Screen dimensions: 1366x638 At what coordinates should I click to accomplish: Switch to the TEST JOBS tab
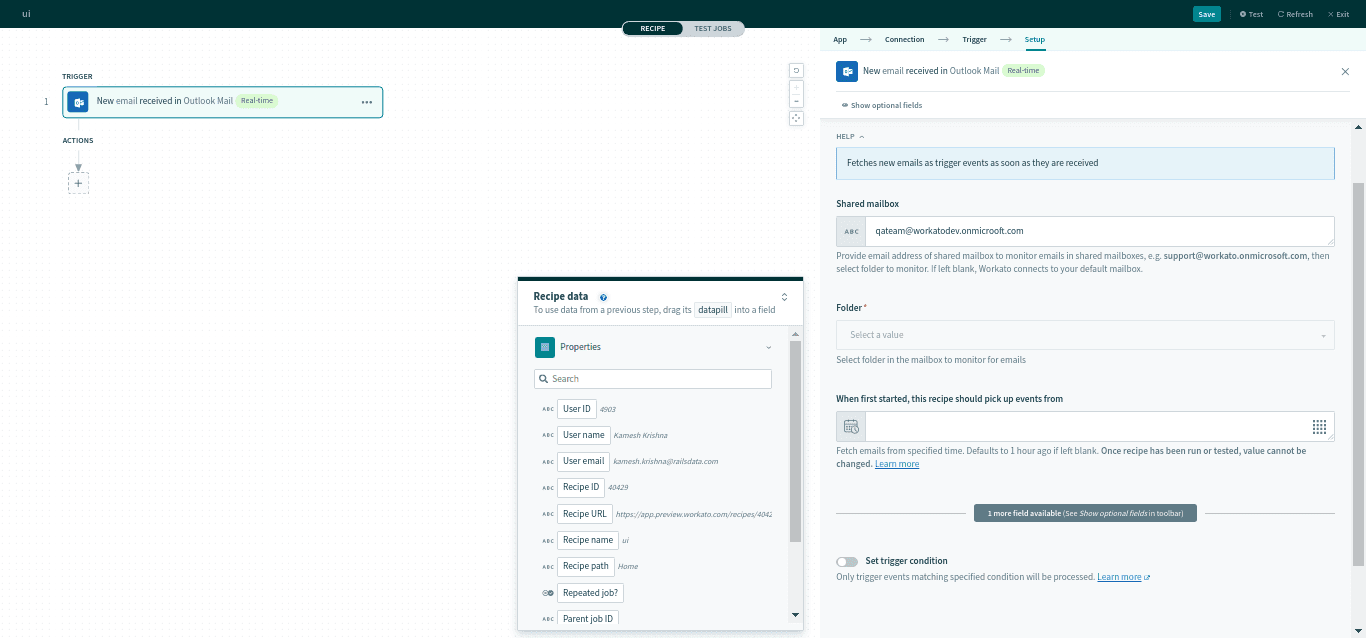[712, 28]
